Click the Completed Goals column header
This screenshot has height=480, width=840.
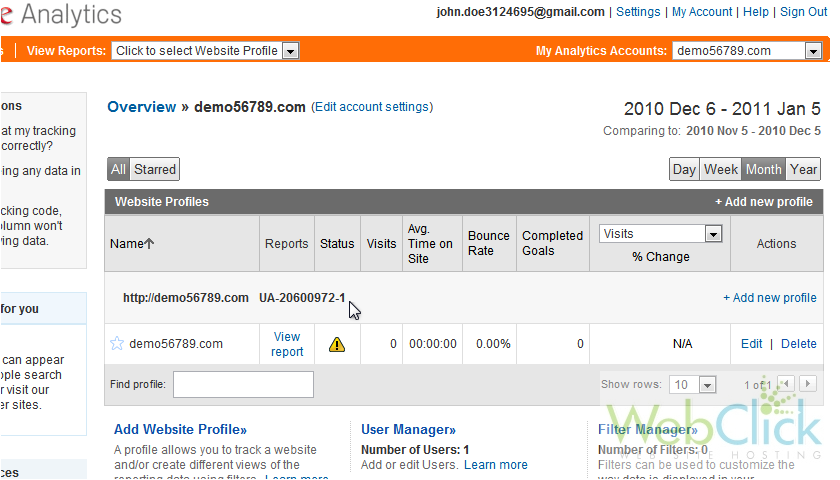pyautogui.click(x=552, y=243)
